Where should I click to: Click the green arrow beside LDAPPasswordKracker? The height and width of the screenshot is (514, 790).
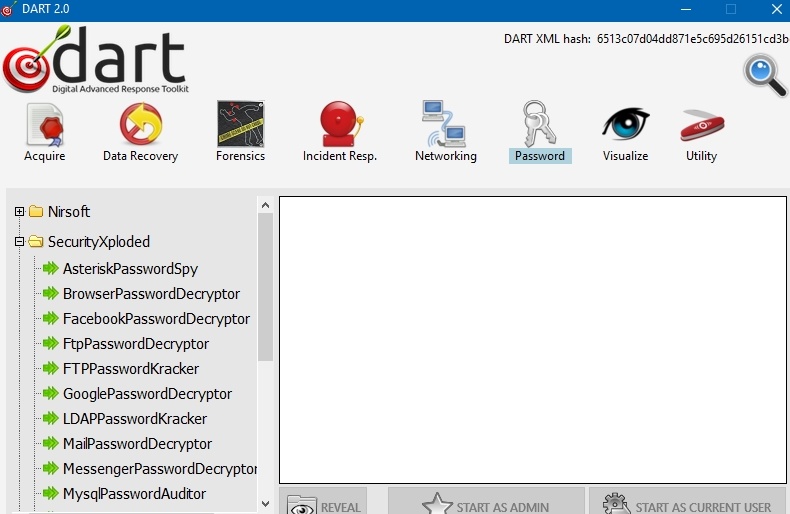click(x=50, y=418)
